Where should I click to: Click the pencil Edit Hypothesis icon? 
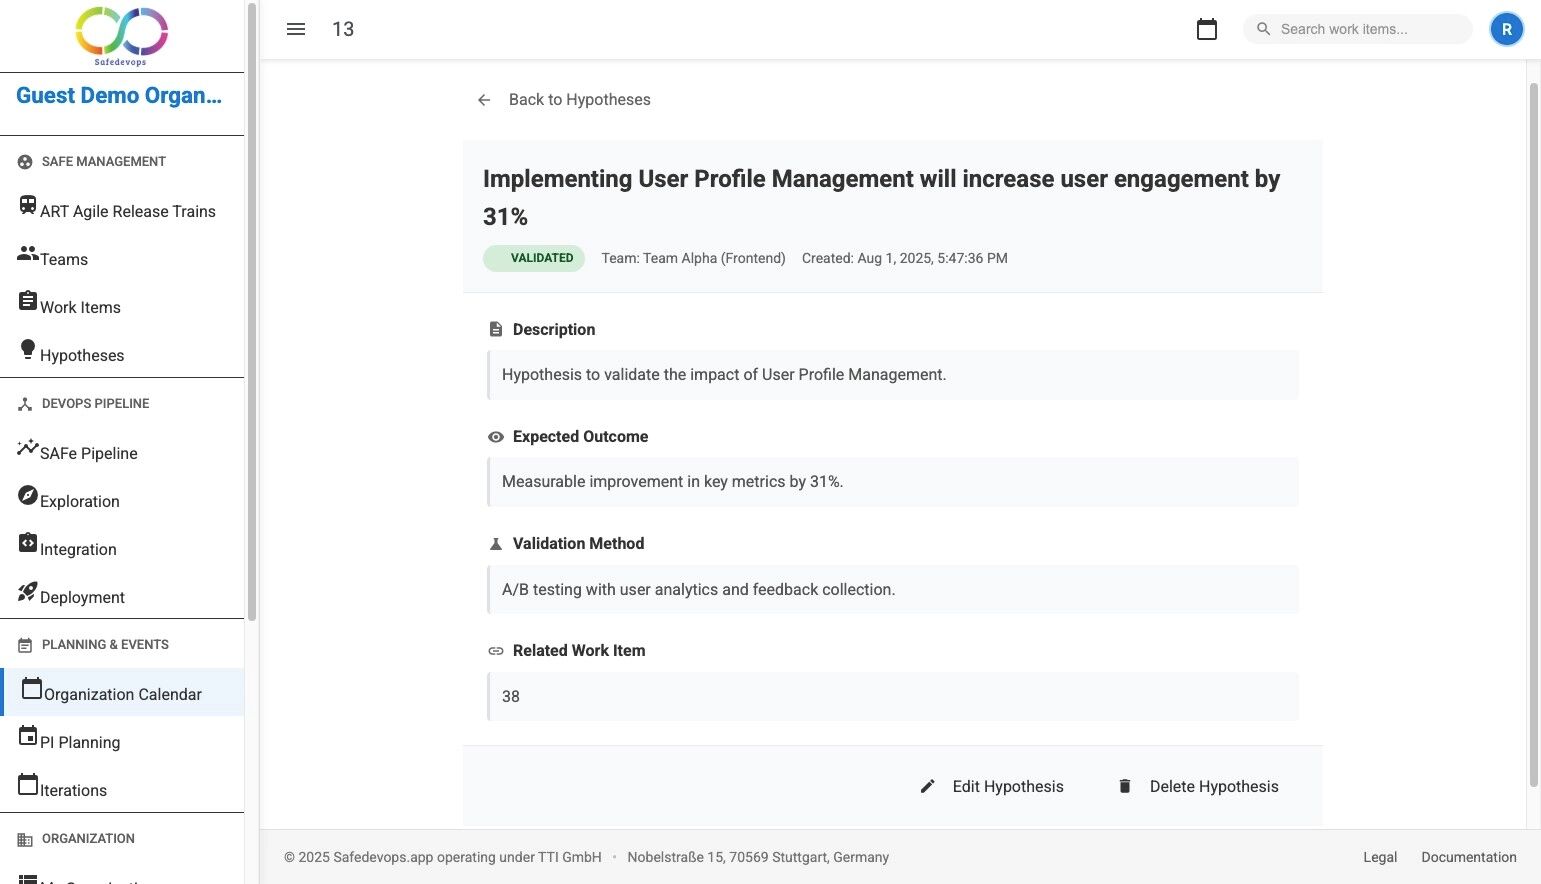click(x=928, y=787)
